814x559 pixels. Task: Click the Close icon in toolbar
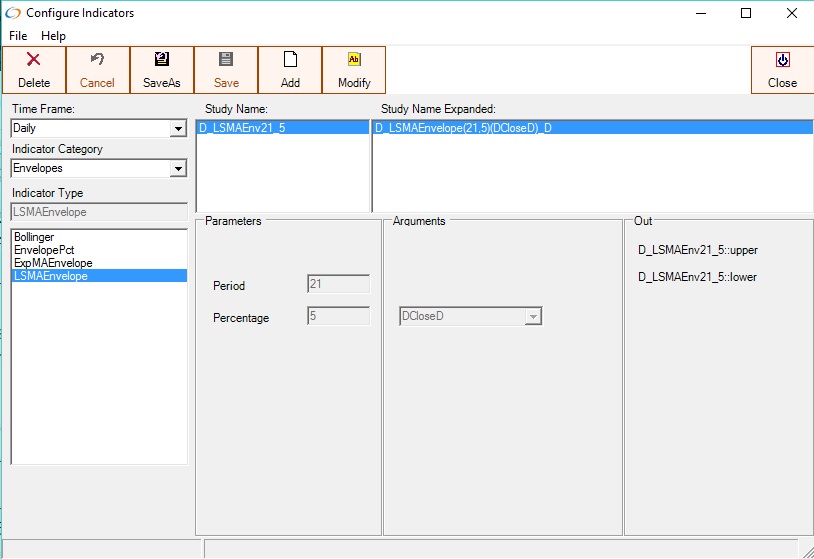coord(782,60)
